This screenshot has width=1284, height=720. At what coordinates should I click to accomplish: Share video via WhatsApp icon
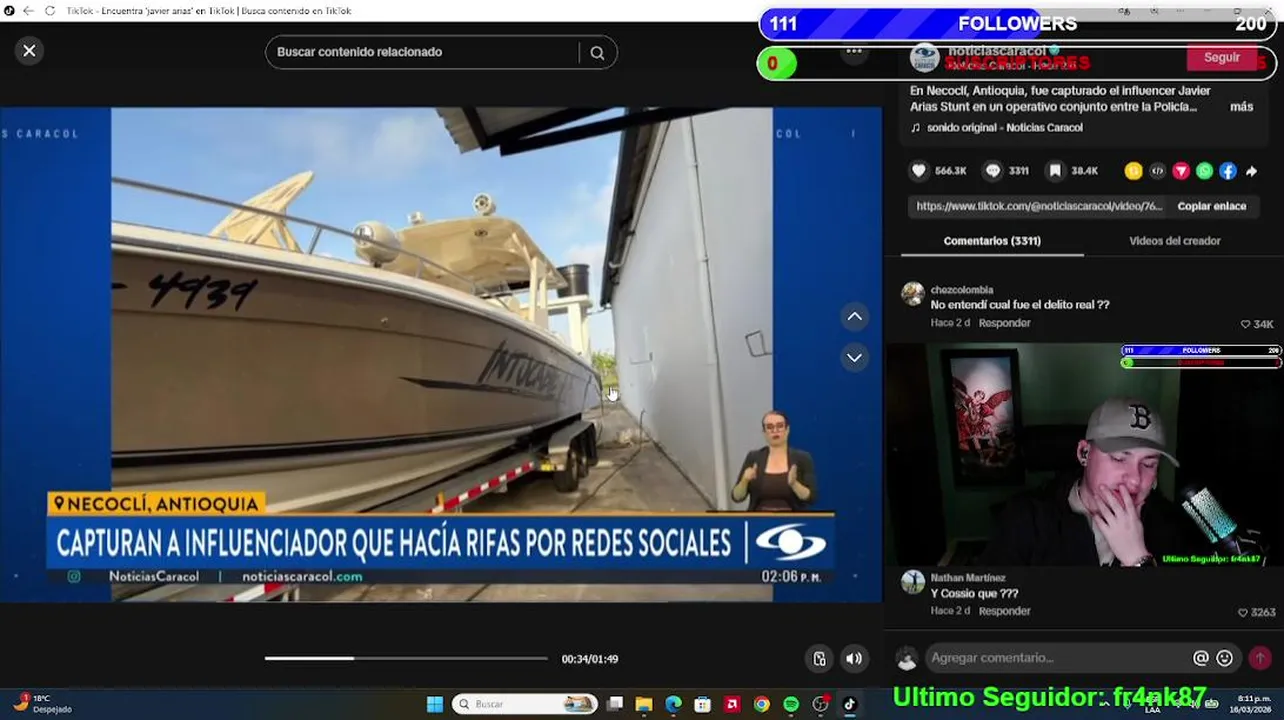coord(1204,171)
